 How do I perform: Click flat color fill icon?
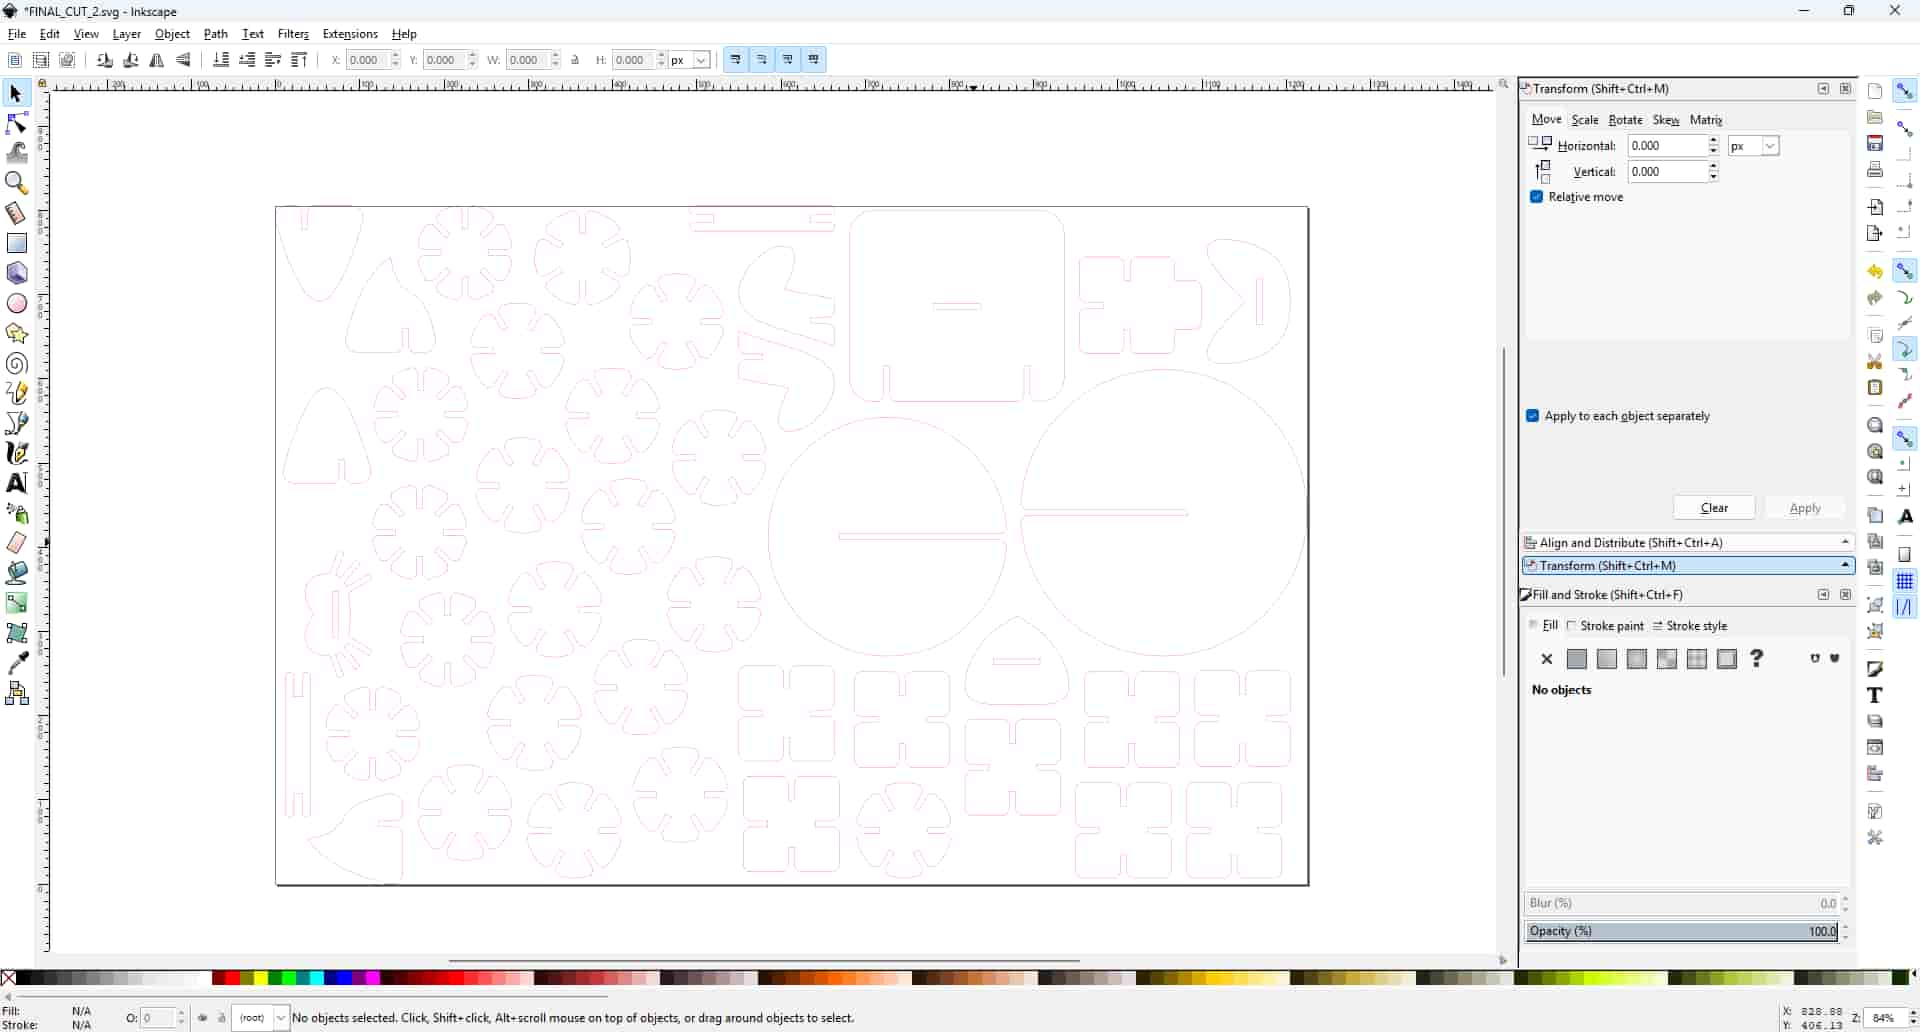tap(1577, 659)
